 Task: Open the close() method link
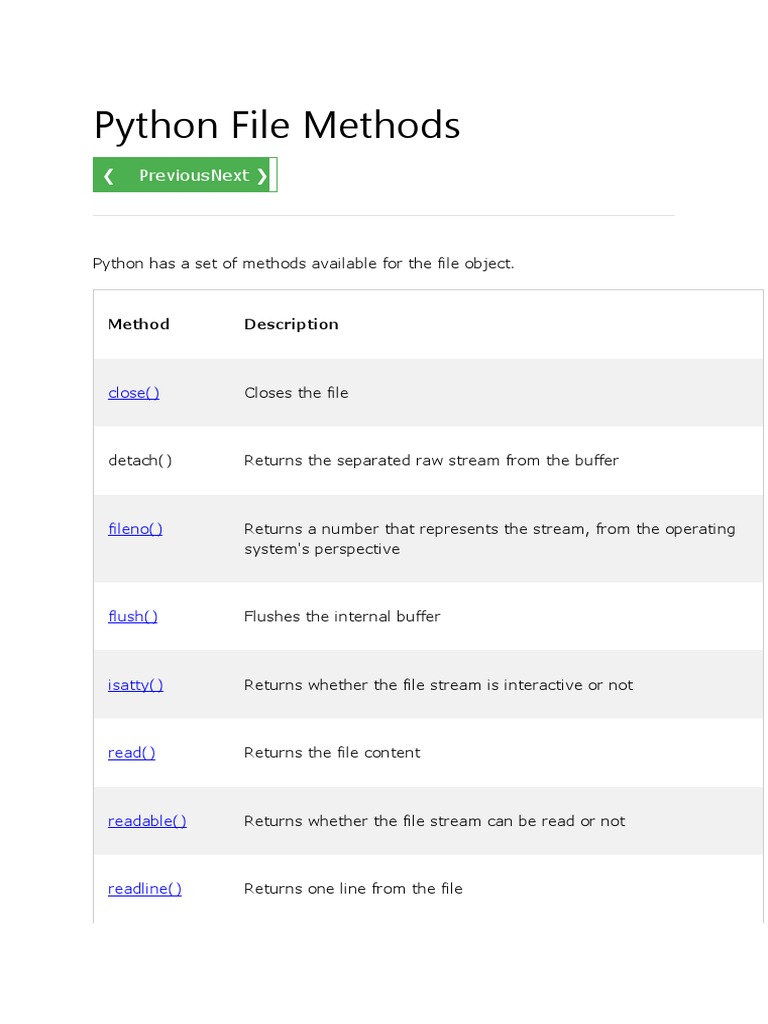(x=133, y=393)
